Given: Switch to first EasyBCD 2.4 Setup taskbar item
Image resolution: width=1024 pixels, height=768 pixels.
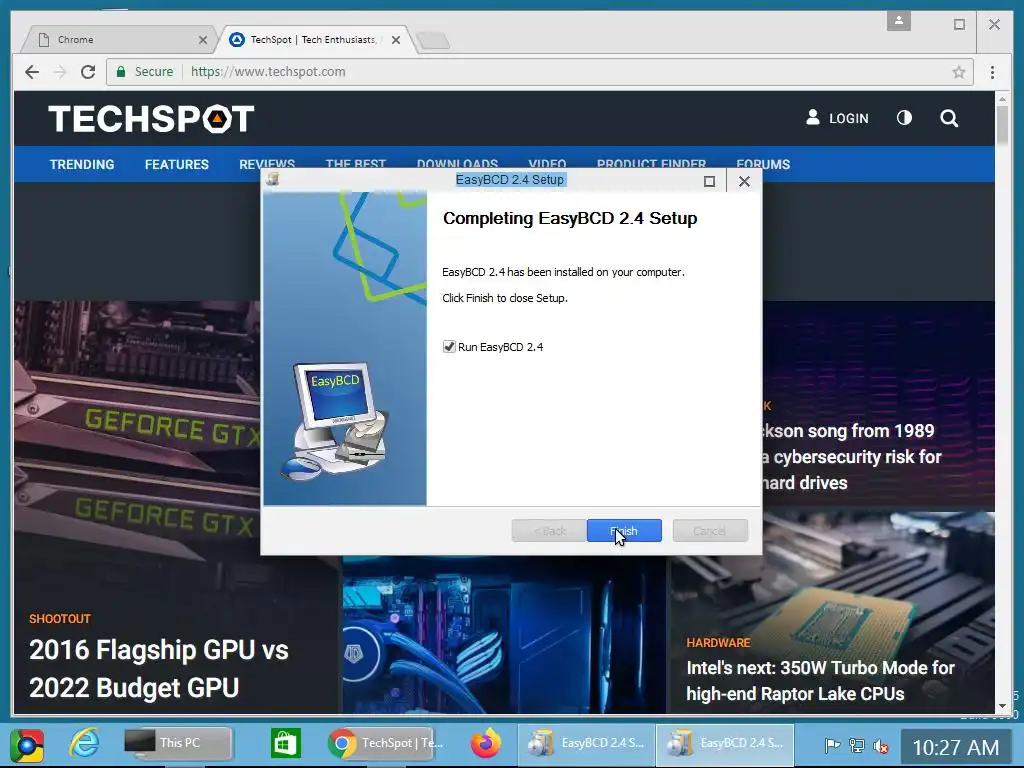Looking at the screenshot, I should coord(586,743).
